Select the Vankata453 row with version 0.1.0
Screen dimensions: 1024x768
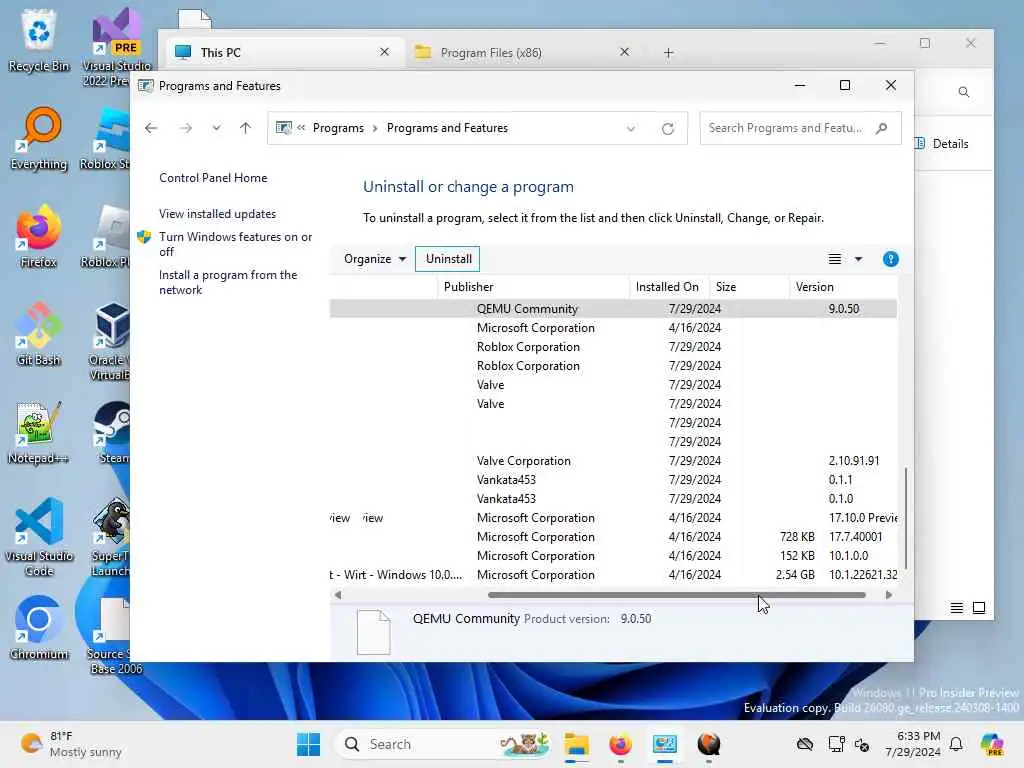point(613,499)
